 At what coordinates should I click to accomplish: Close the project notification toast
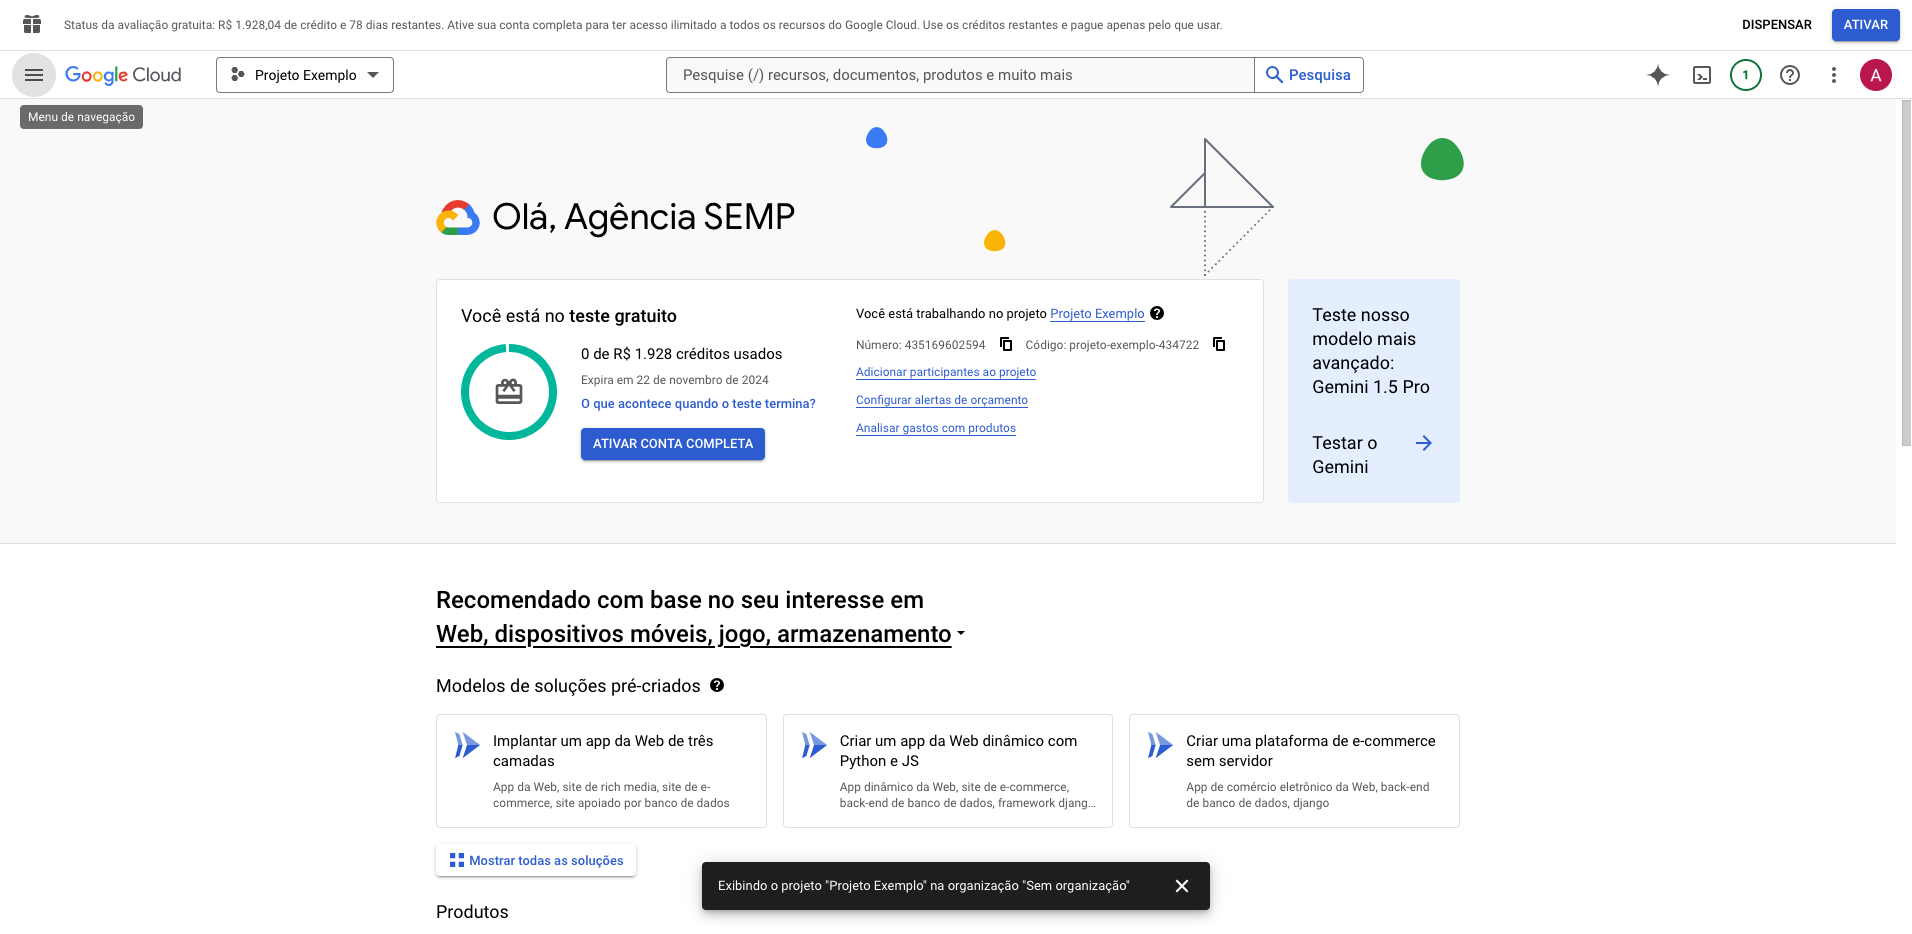coord(1182,886)
